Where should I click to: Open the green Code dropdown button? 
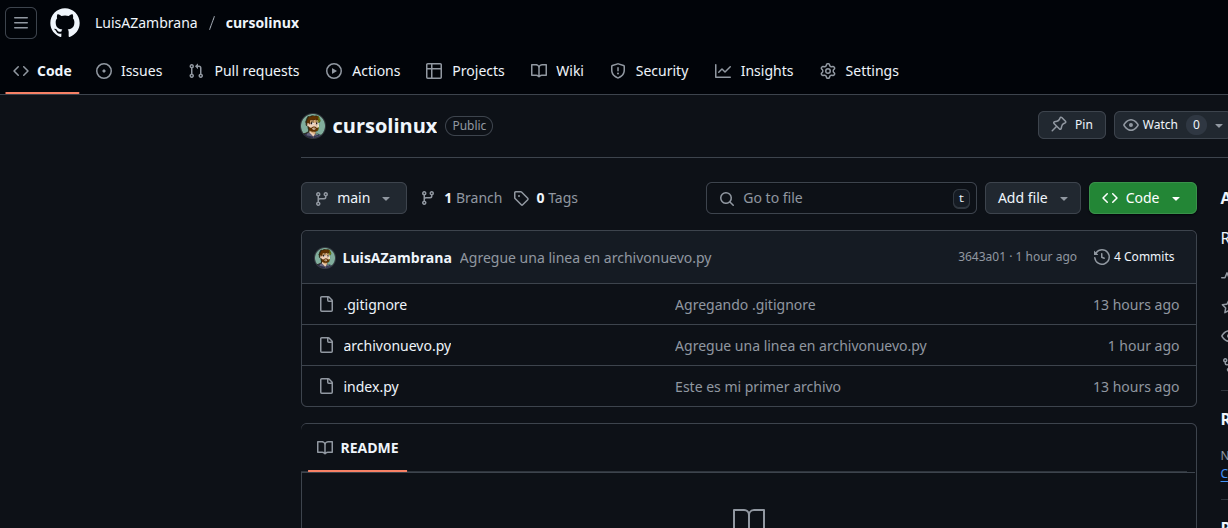1142,198
